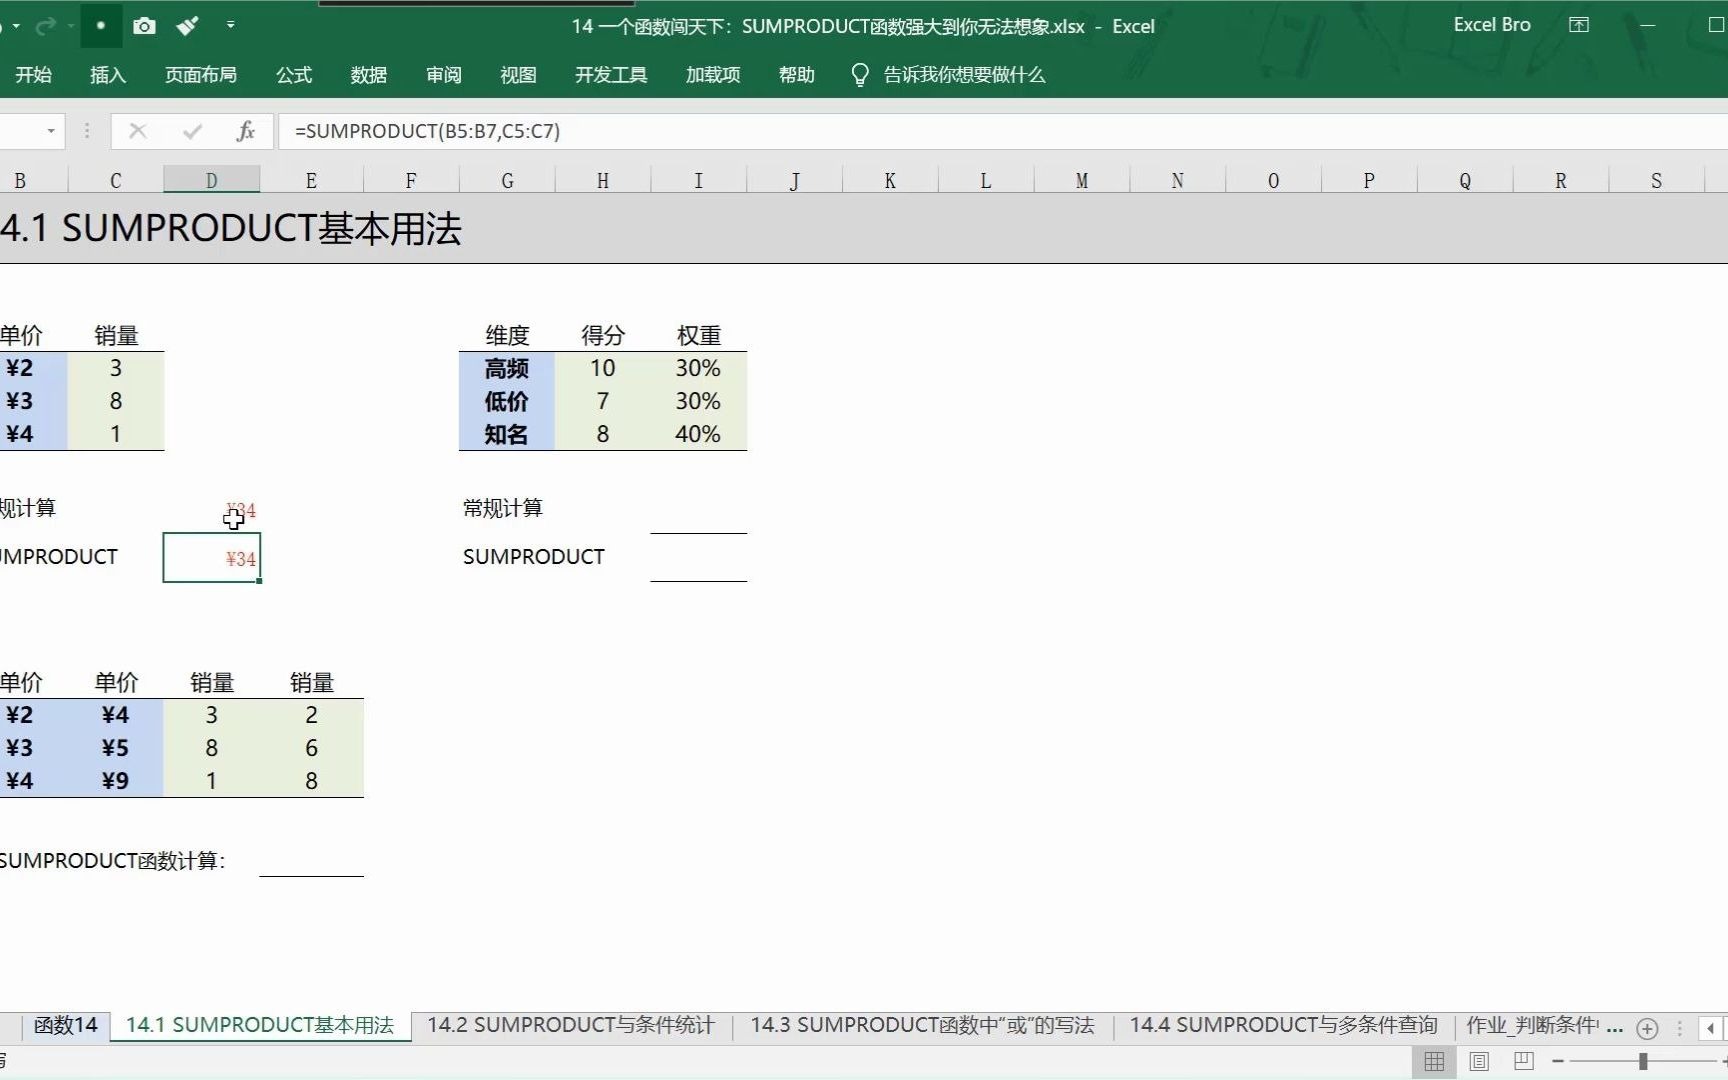Cancel formula entry with the X icon
The image size is (1728, 1080).
[x=138, y=131]
